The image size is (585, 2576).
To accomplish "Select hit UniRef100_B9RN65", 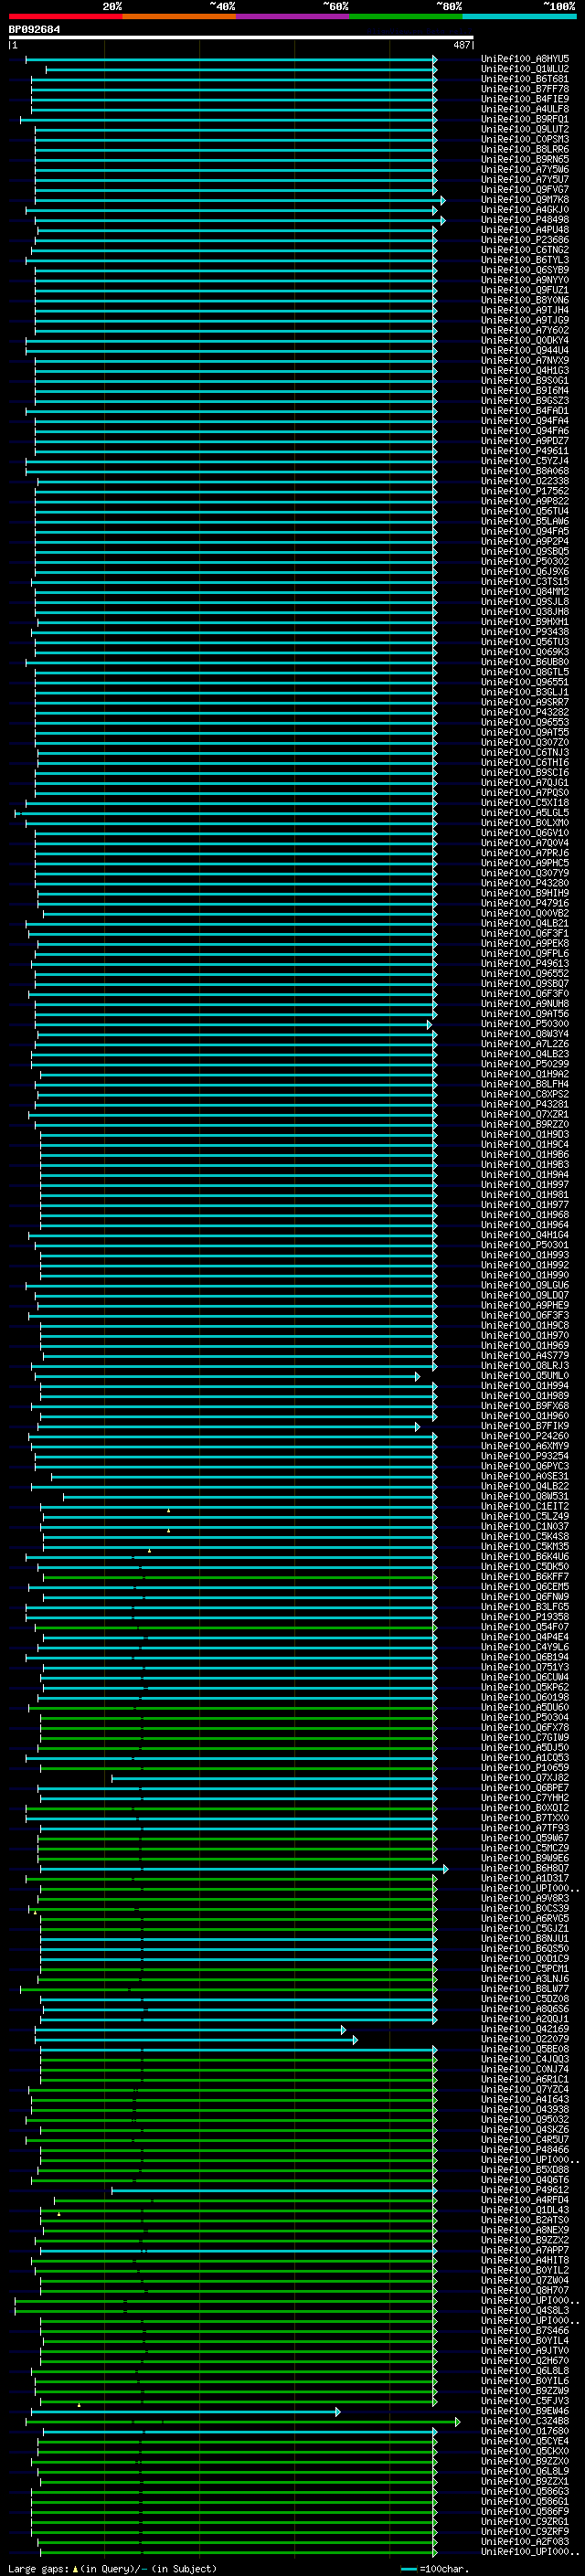I will pyautogui.click(x=525, y=159).
